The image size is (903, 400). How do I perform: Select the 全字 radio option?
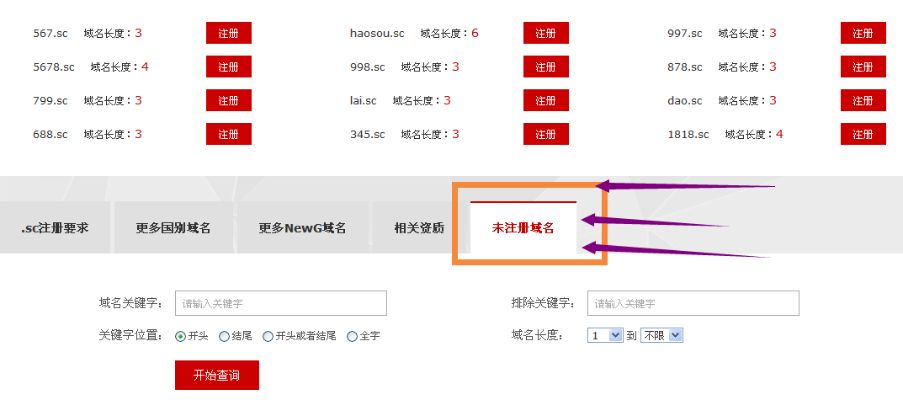pos(352,337)
